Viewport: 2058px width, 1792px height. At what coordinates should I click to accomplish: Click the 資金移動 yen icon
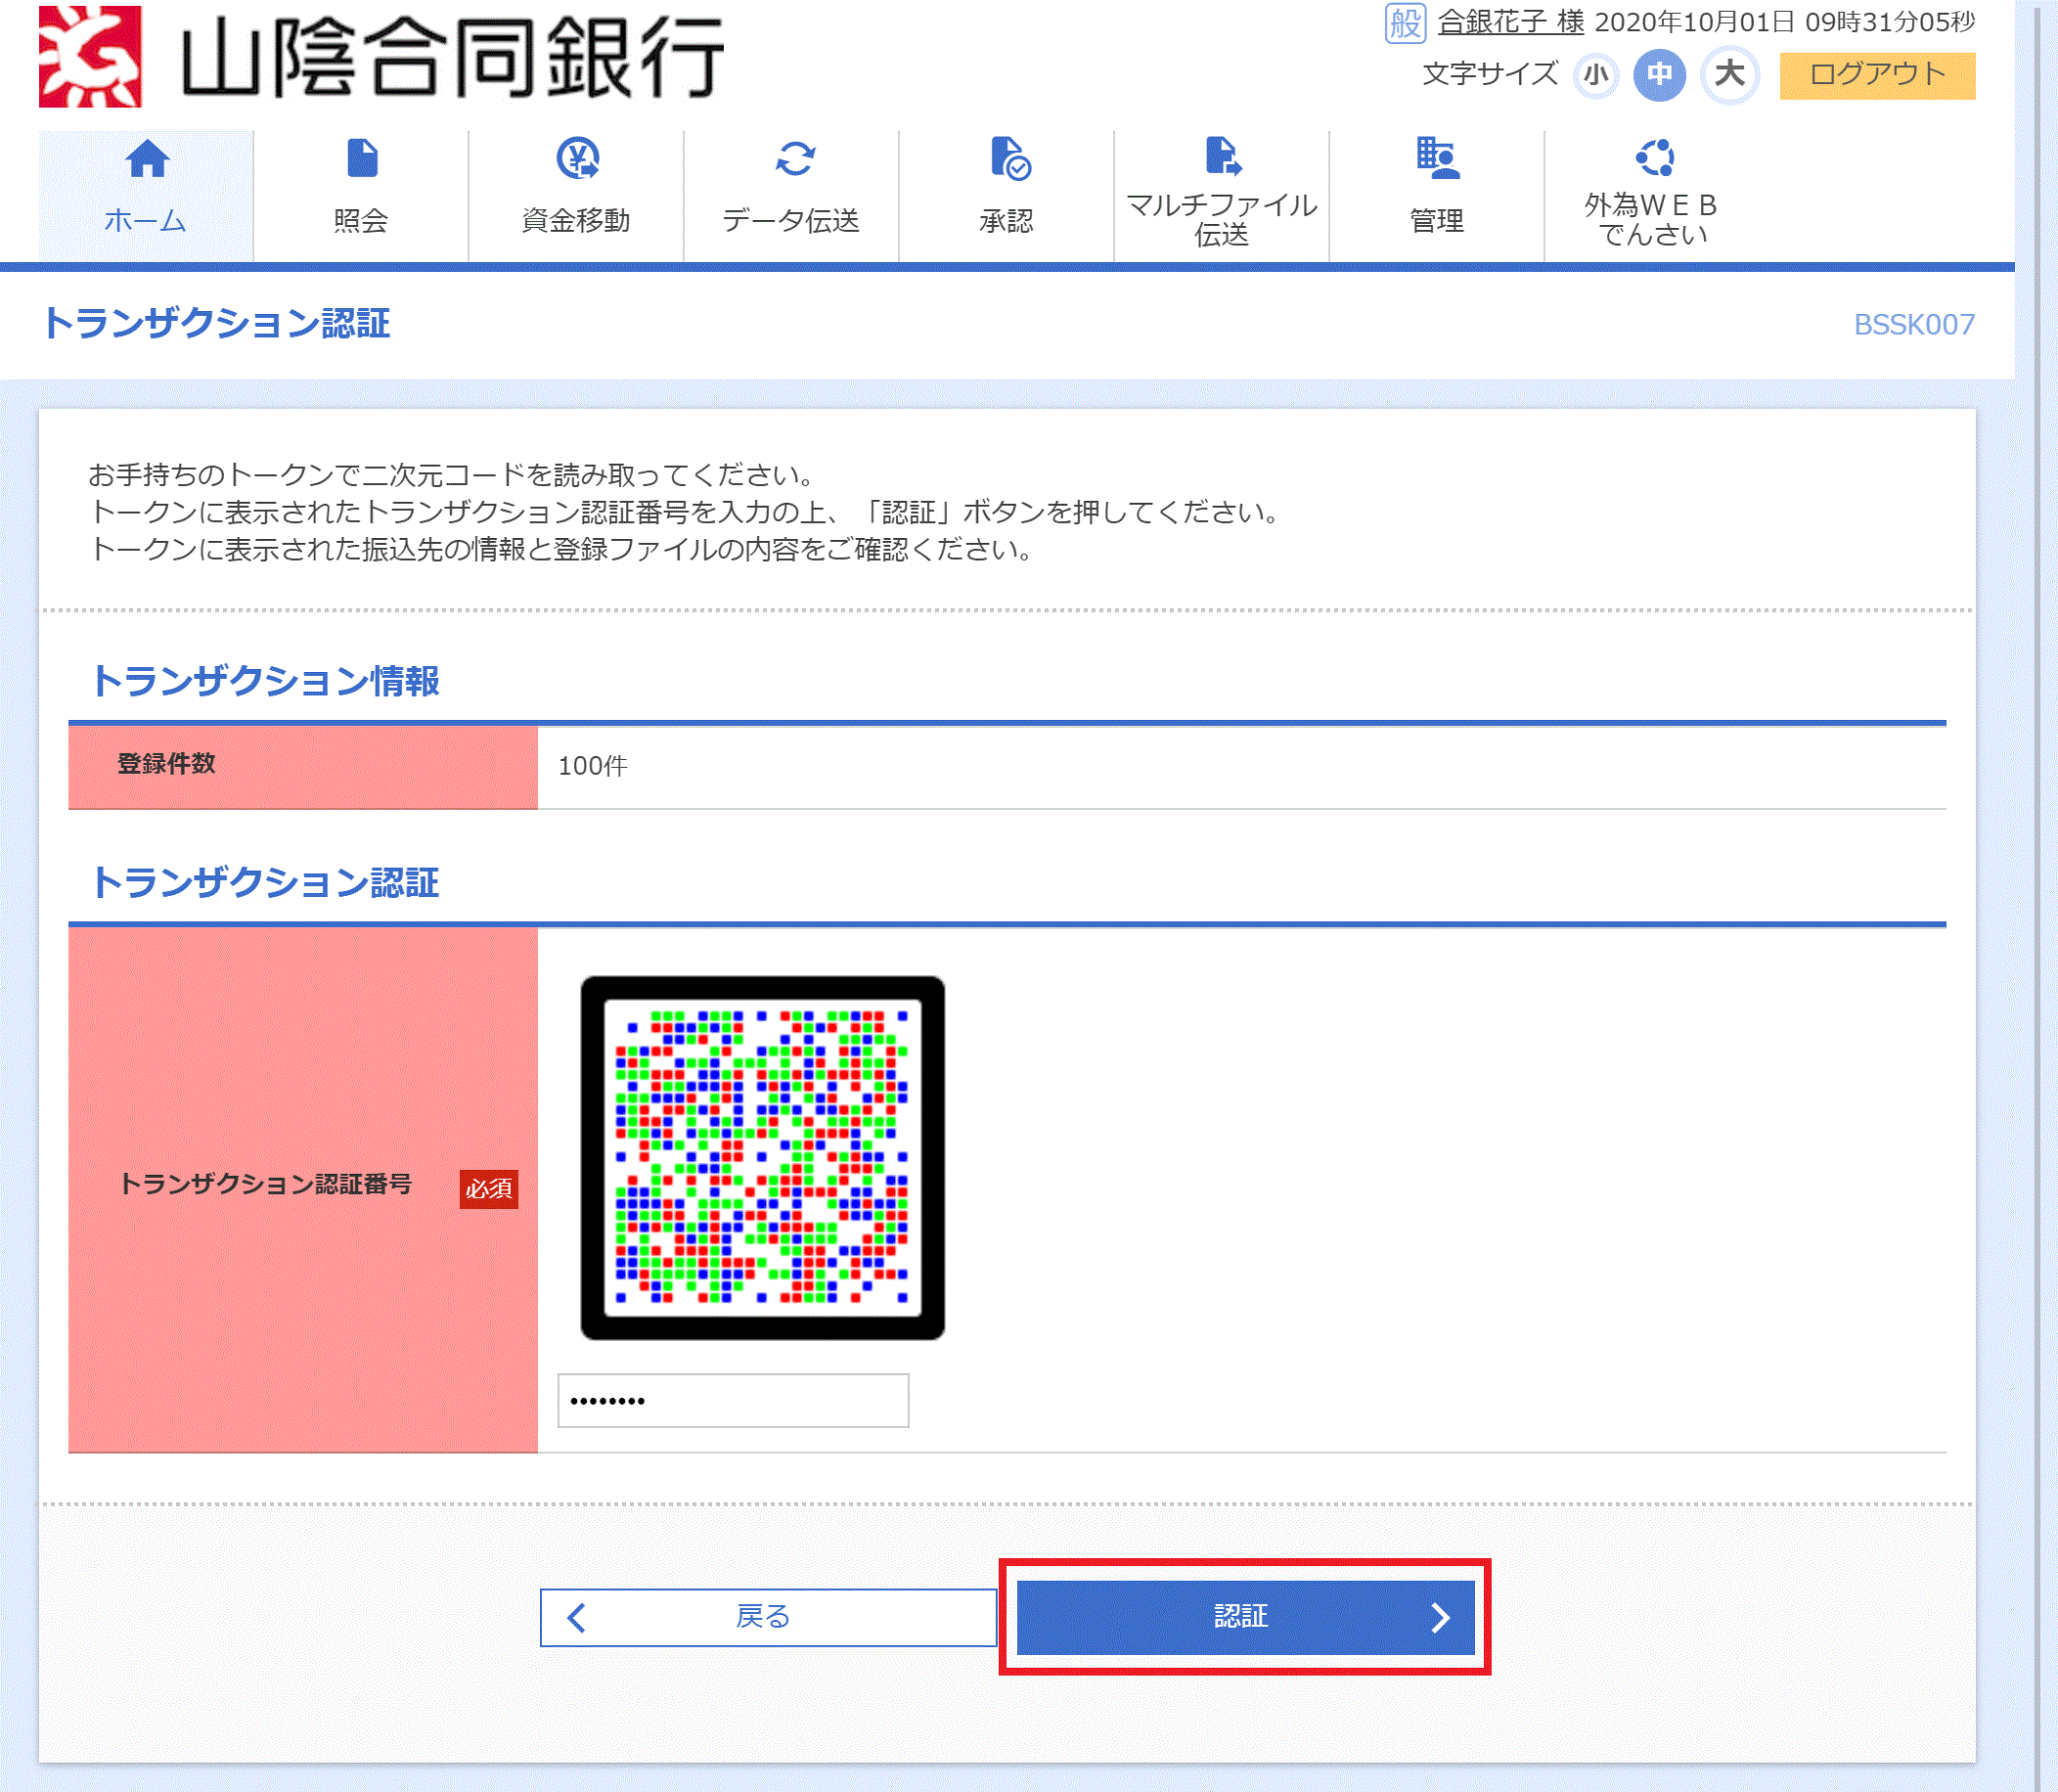(577, 158)
